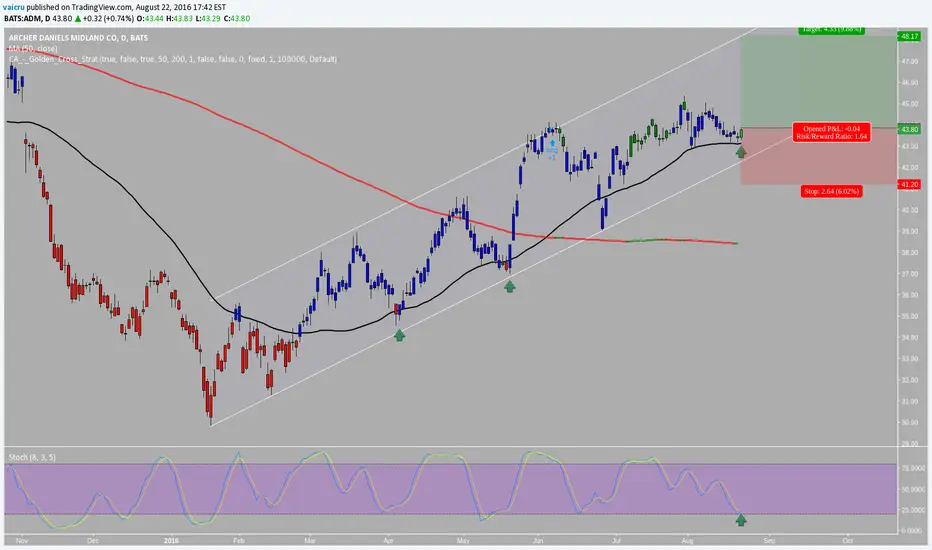Click the May label on the time axis
Screen dimensions: 932x550
(x=463, y=541)
